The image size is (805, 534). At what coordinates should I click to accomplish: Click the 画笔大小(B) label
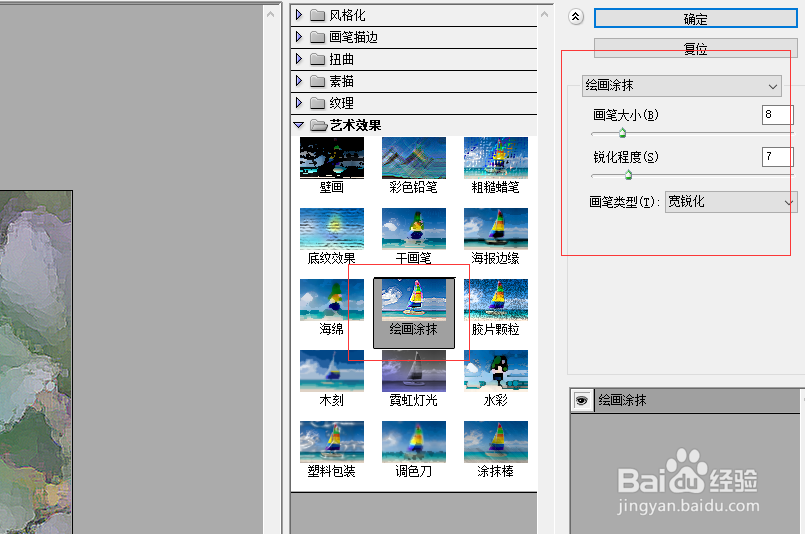tap(626, 115)
